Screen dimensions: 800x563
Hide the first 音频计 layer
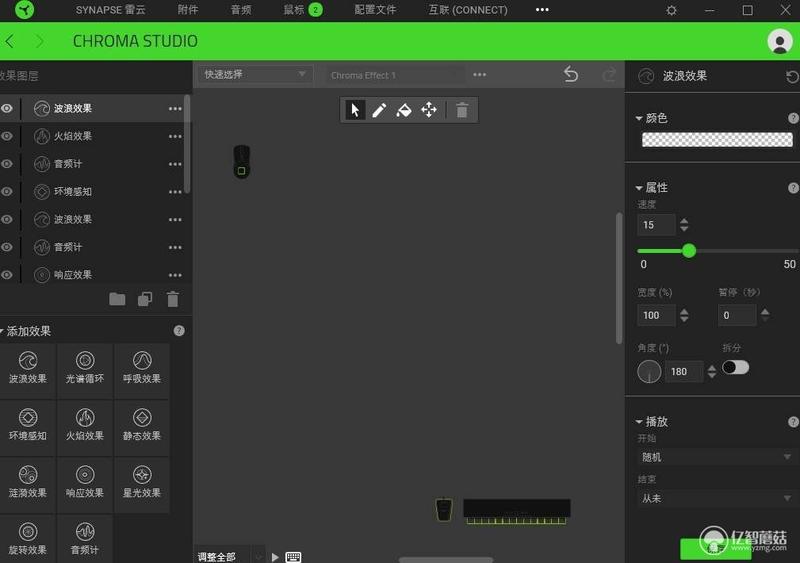7,164
